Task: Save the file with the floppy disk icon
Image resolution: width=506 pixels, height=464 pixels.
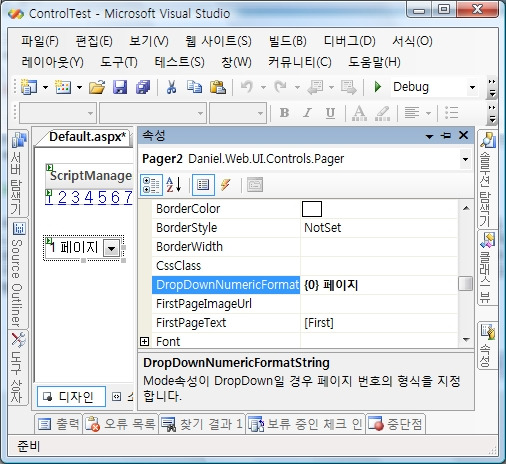Action: [x=120, y=87]
